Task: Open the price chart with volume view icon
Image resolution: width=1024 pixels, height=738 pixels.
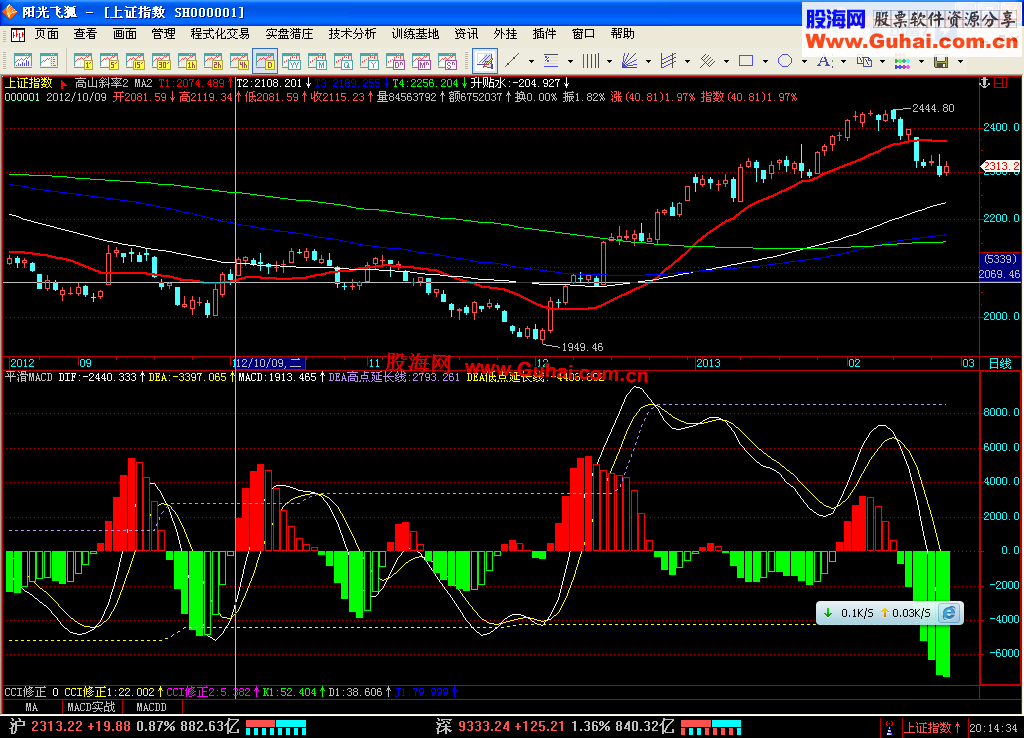Action: (23, 61)
